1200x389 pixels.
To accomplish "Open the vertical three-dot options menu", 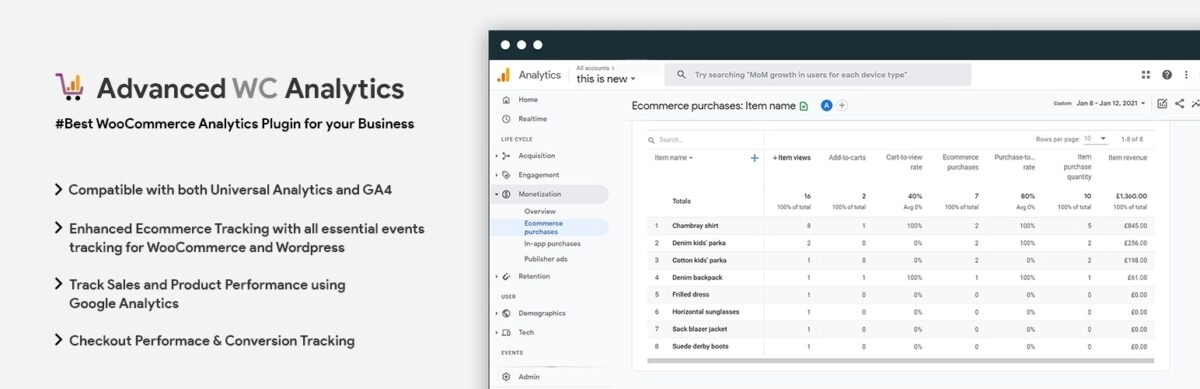I will [1187, 75].
